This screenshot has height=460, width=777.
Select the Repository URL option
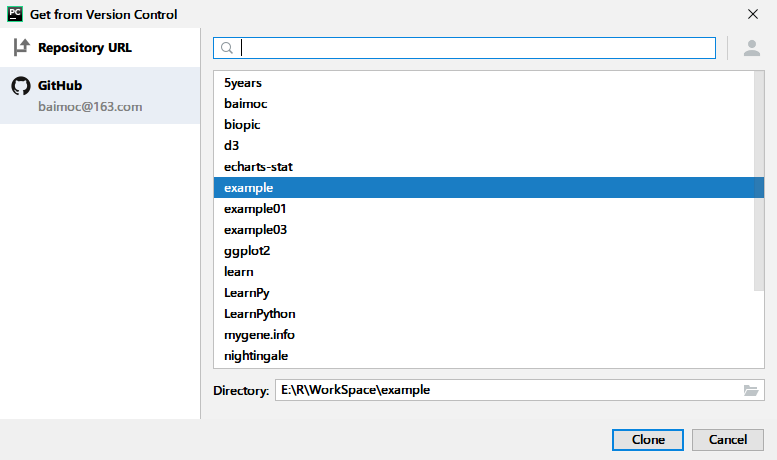coord(100,48)
